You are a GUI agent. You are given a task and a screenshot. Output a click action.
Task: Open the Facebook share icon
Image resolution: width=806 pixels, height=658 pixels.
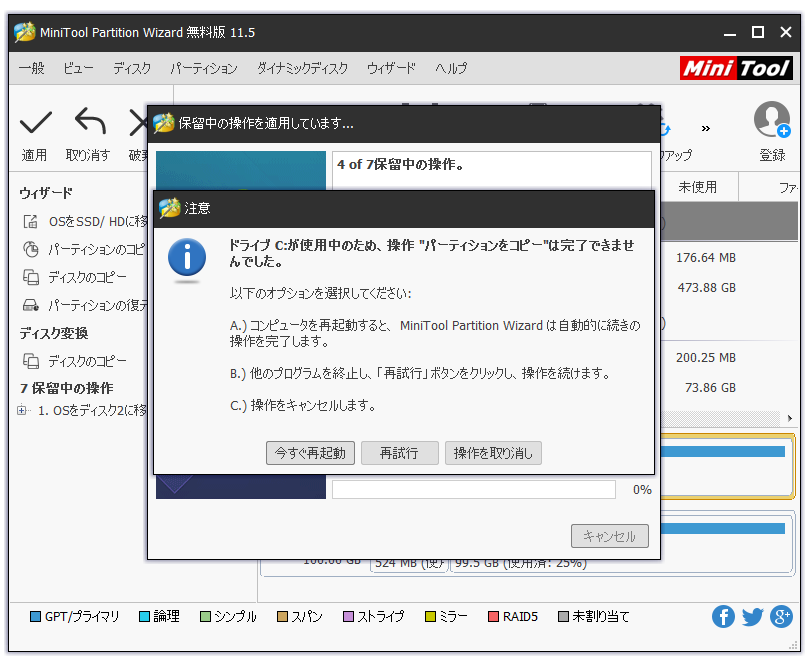(x=723, y=616)
